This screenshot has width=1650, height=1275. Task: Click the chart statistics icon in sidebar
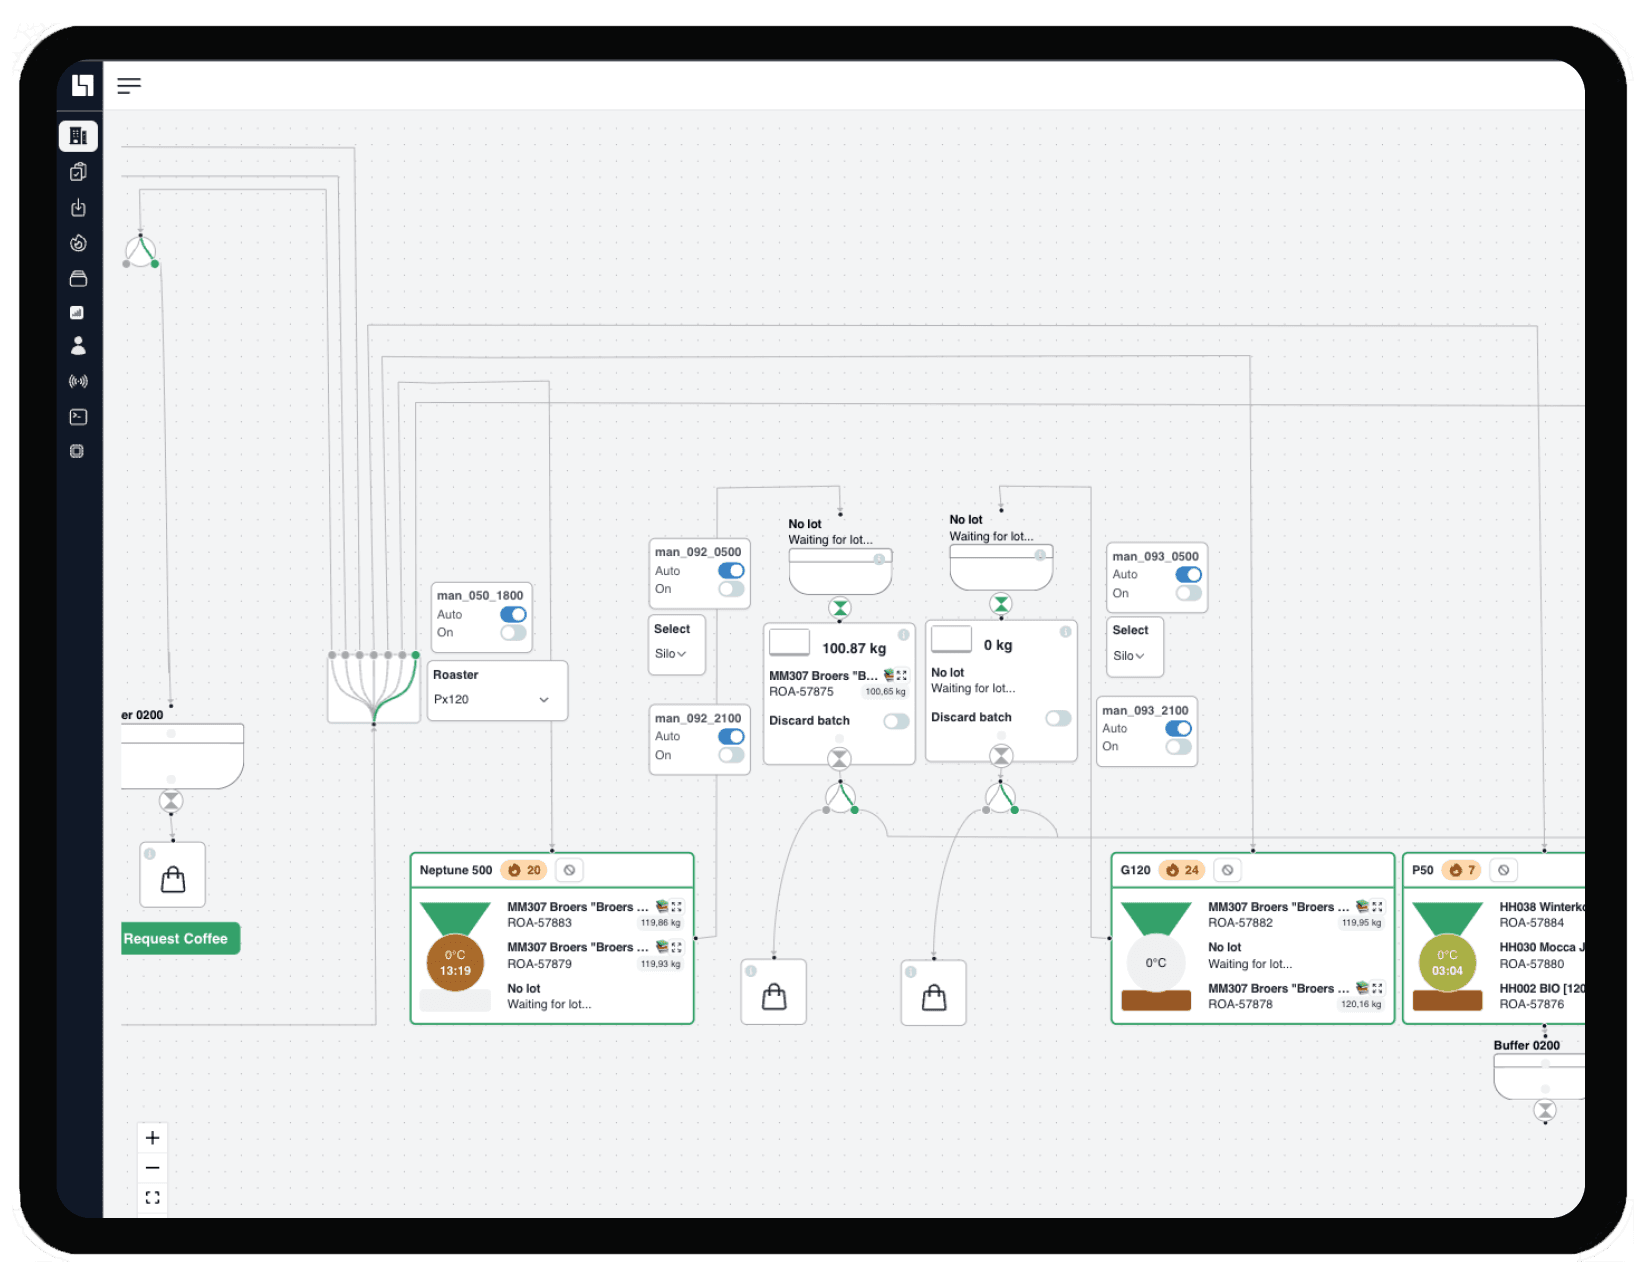pyautogui.click(x=78, y=313)
